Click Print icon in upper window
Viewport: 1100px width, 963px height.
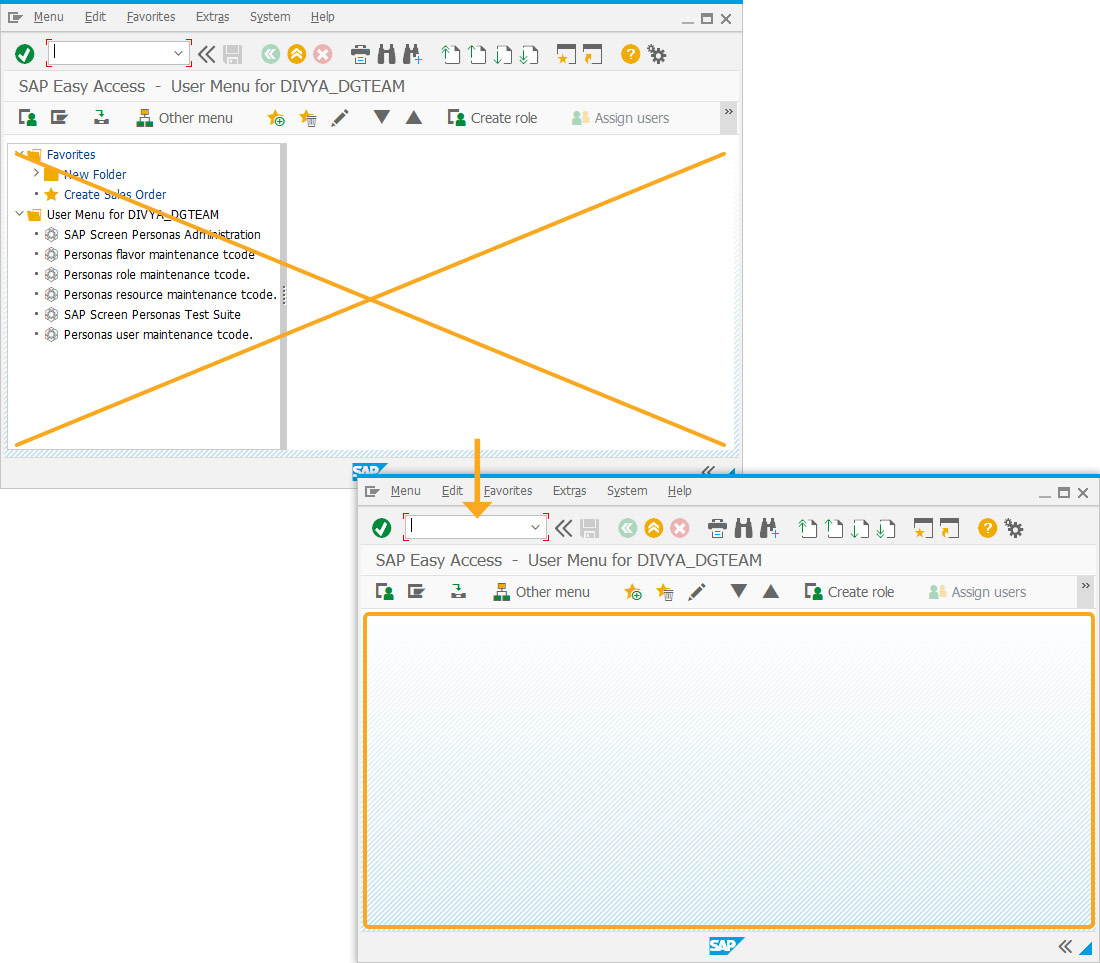tap(360, 54)
